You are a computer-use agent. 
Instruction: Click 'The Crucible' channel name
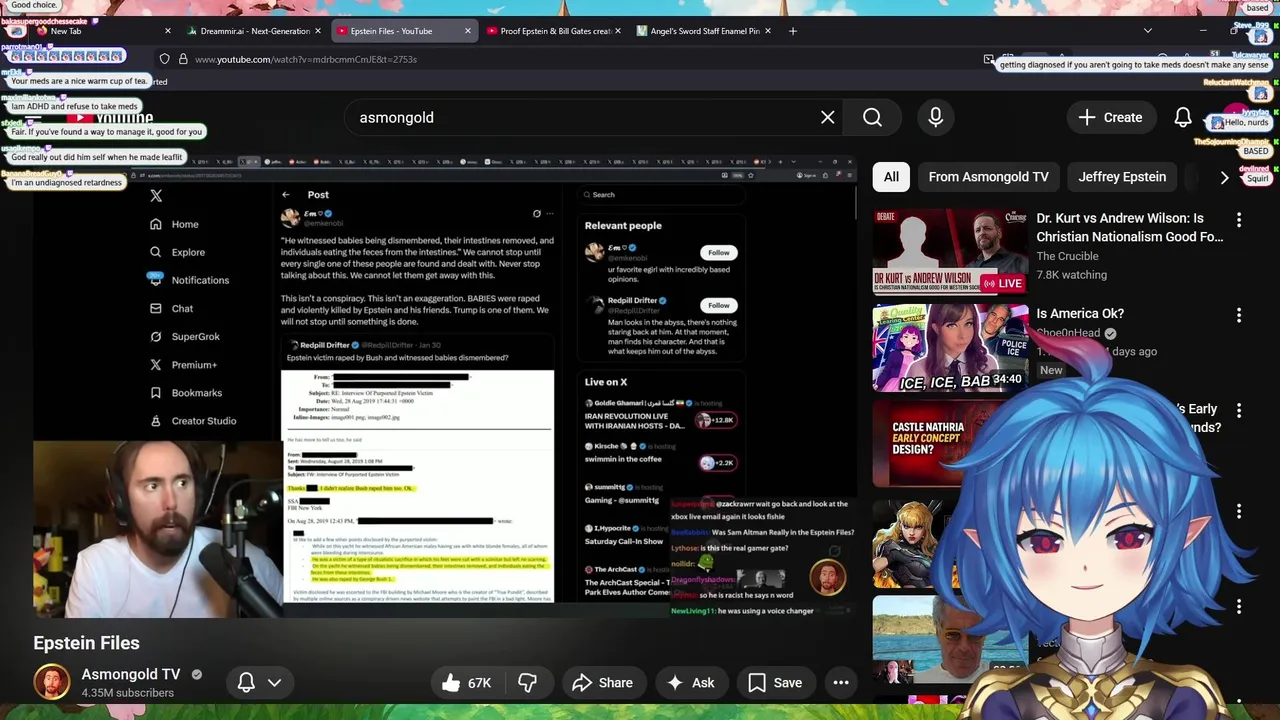tap(1067, 256)
